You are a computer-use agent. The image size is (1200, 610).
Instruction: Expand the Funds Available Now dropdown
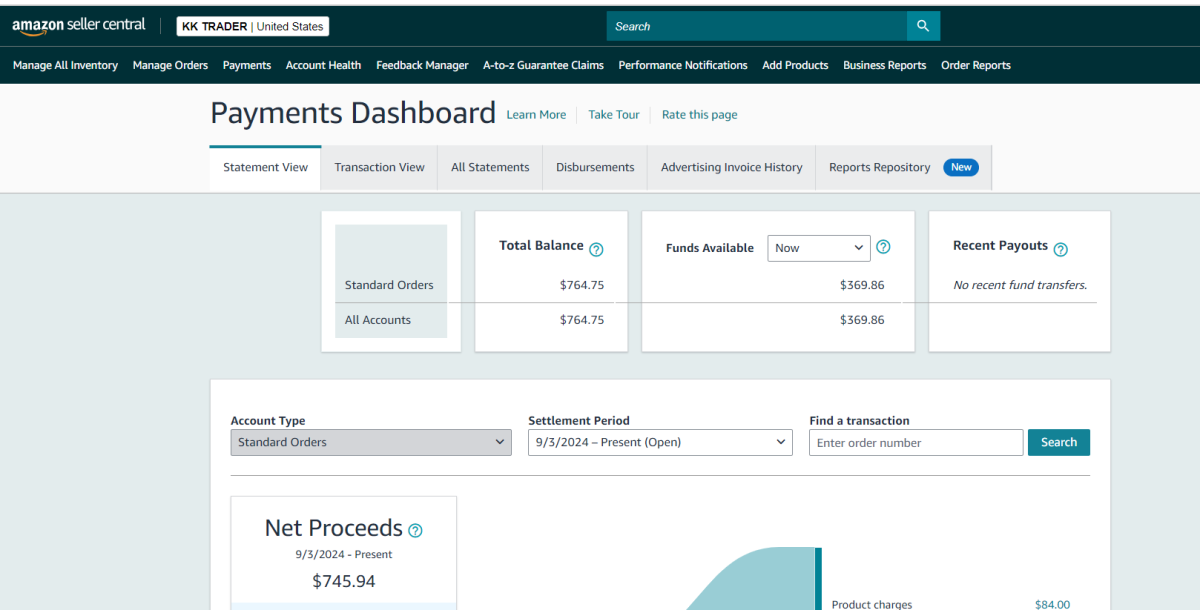(819, 248)
